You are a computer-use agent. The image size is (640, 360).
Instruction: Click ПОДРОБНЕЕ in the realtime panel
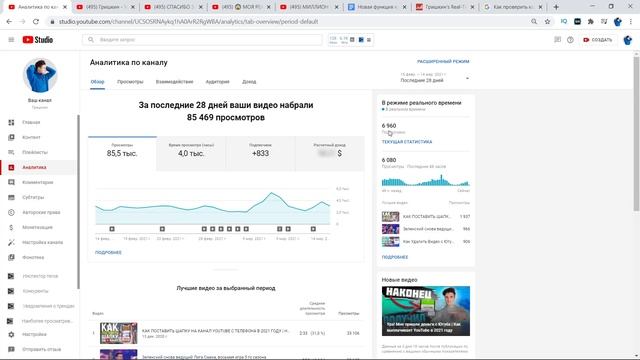tap(395, 258)
